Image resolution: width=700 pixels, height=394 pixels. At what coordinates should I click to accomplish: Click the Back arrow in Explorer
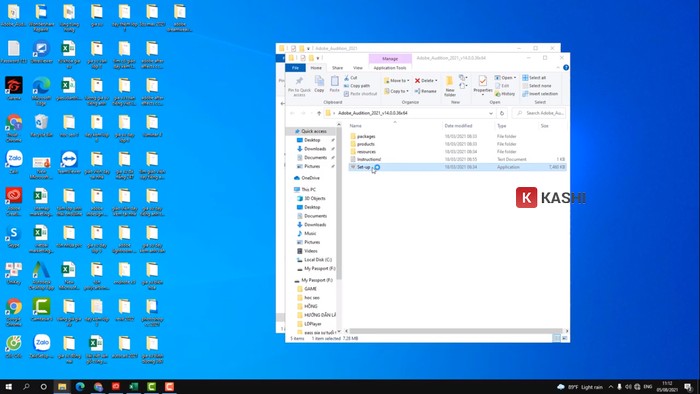coord(292,113)
